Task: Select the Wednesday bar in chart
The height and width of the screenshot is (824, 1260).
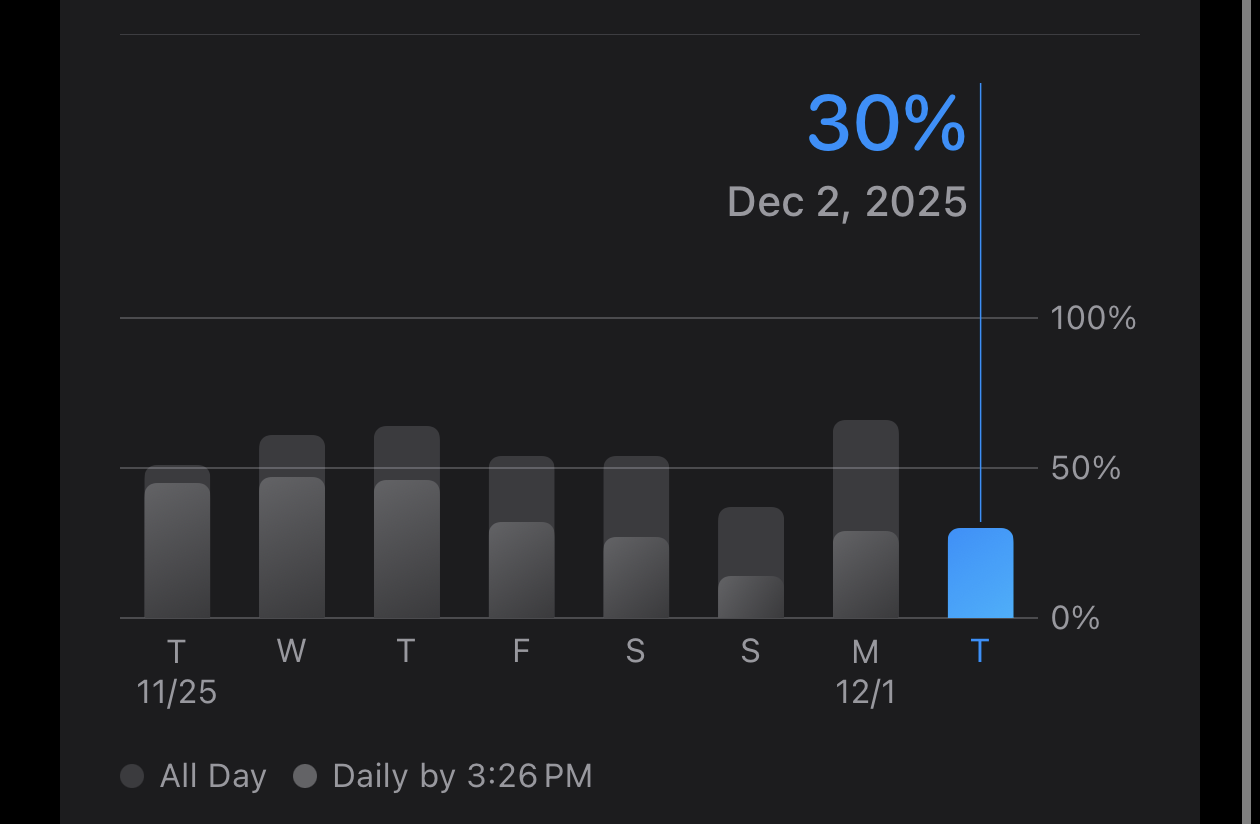Action: [x=292, y=526]
